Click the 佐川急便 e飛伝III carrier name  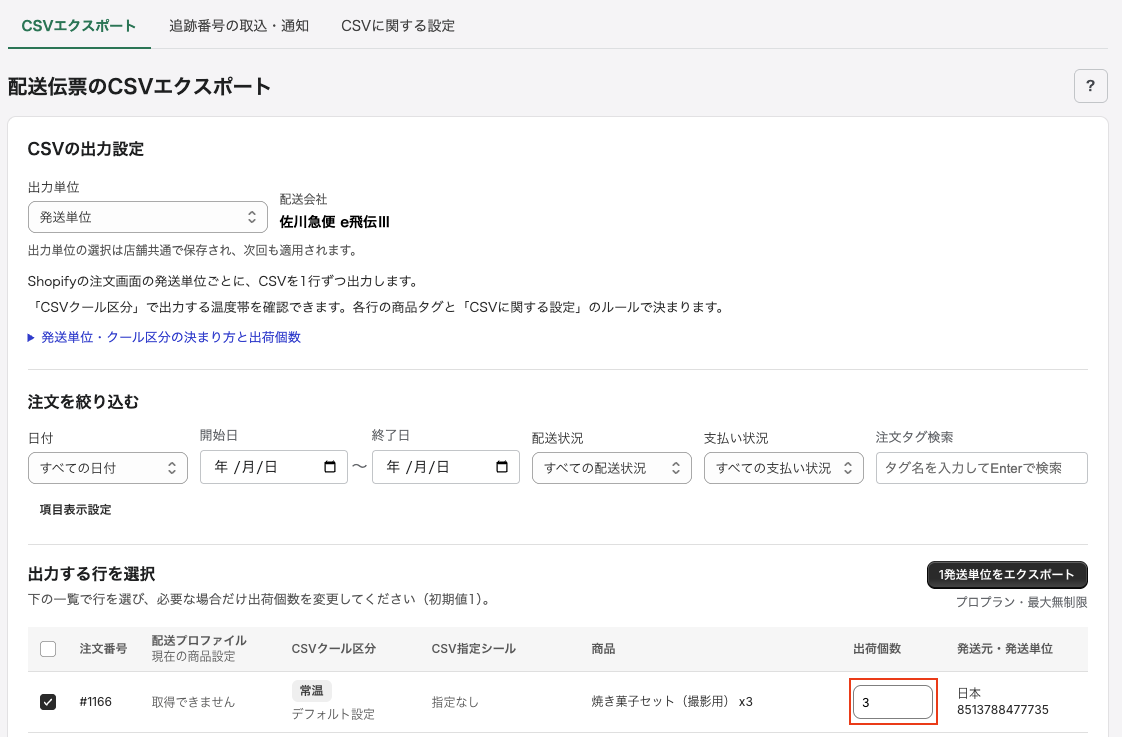334,222
